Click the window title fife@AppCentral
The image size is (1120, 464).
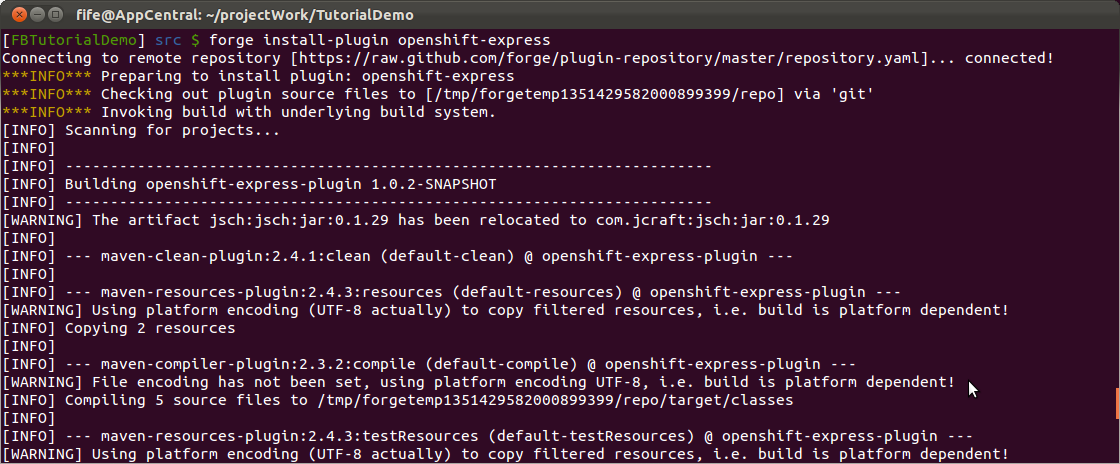[244, 15]
